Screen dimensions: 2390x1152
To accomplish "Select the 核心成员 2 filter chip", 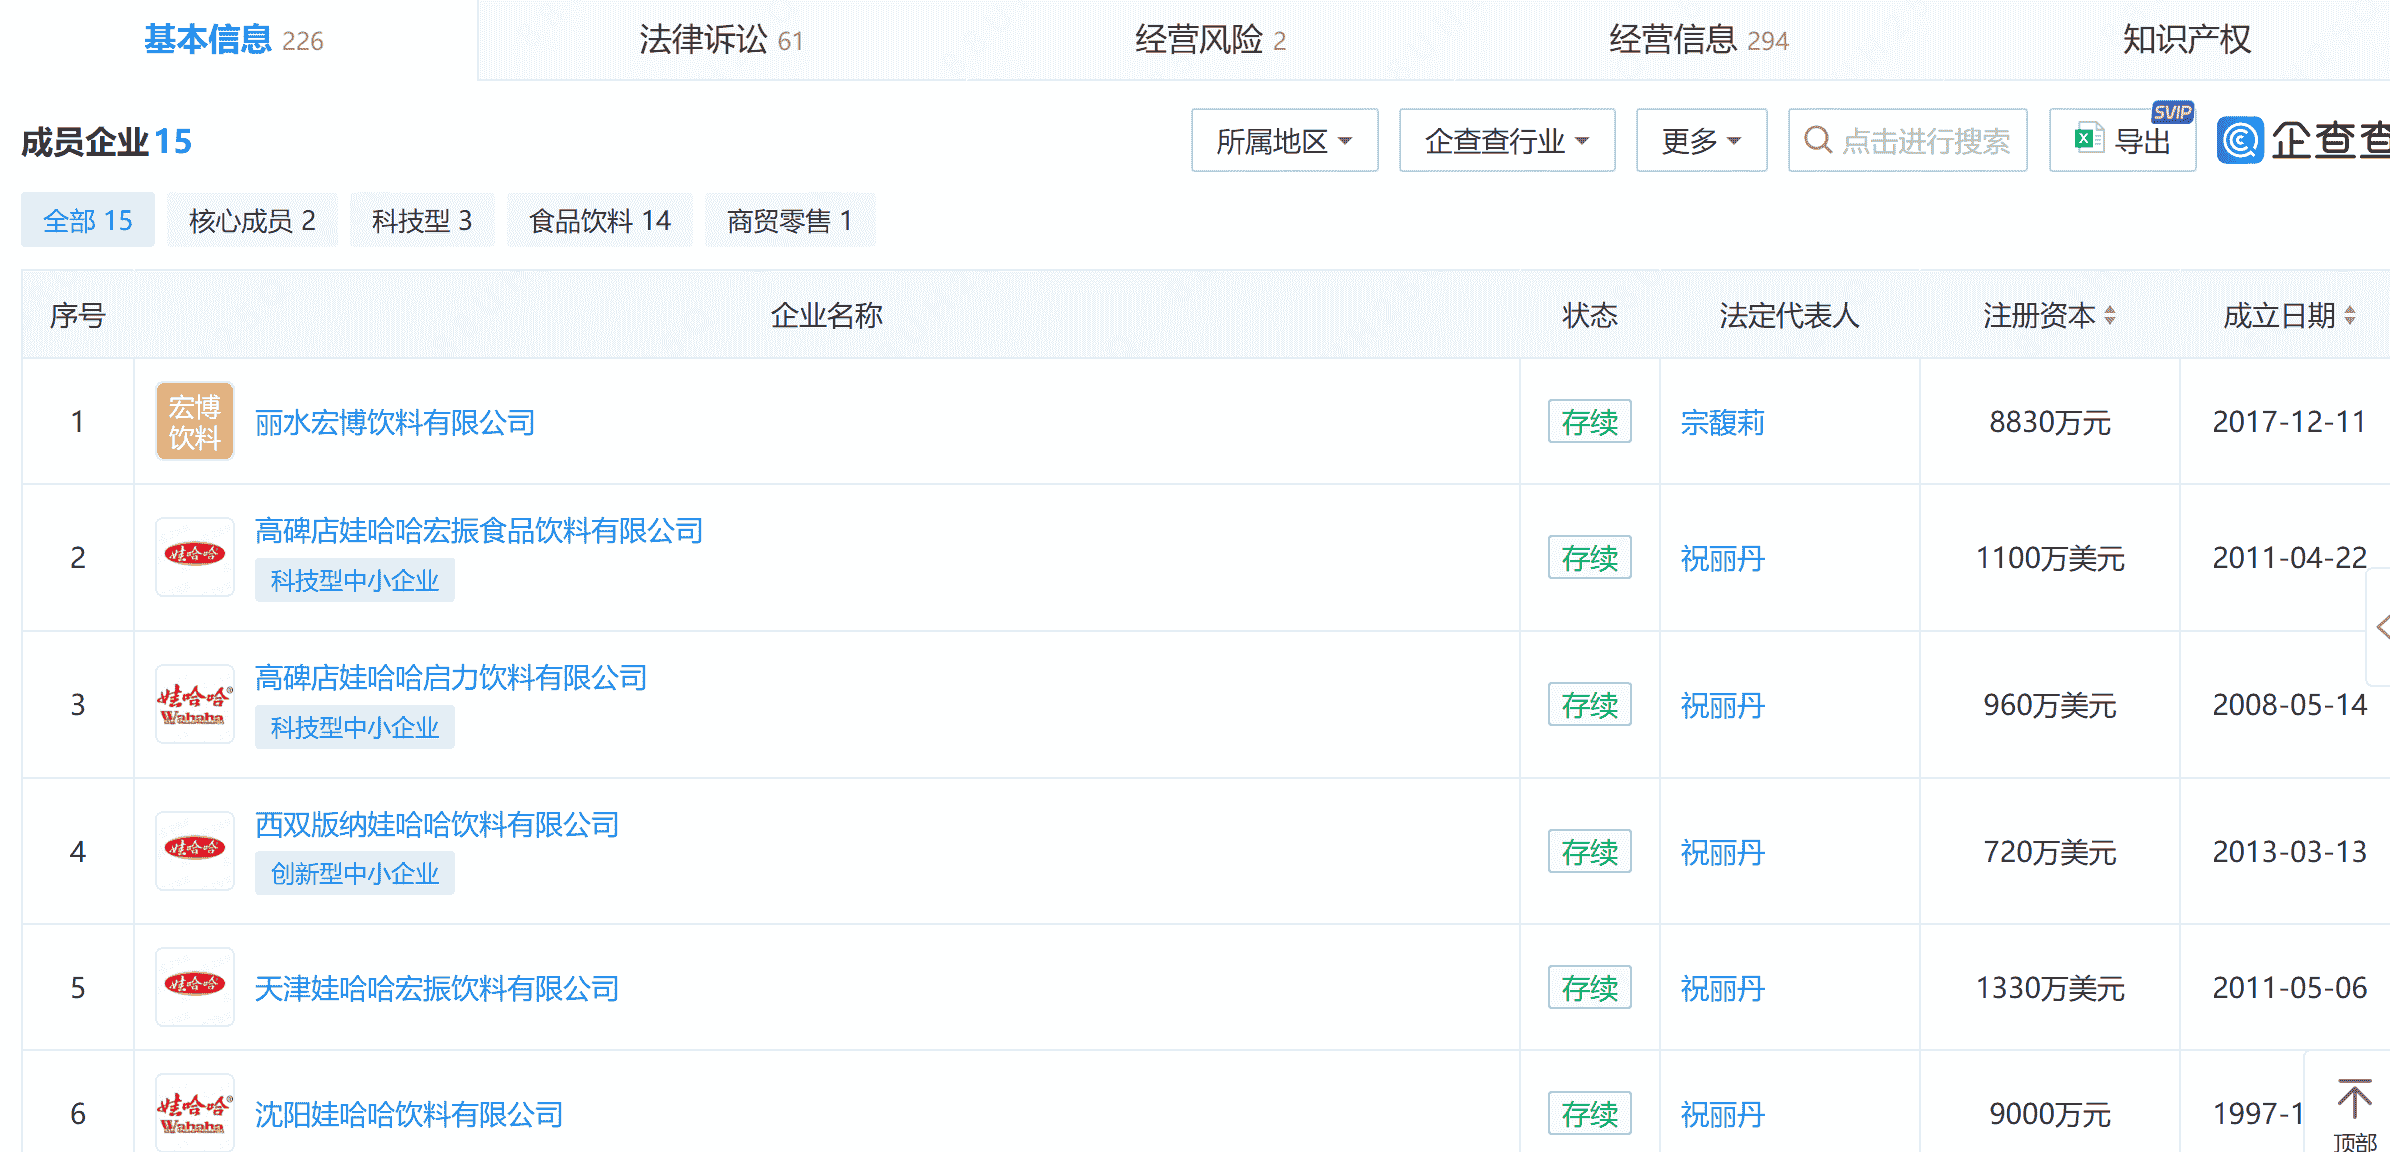I will click(252, 220).
